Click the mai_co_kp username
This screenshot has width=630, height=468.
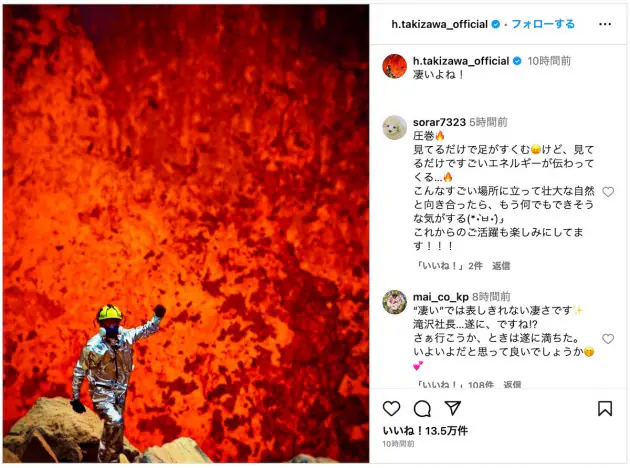pyautogui.click(x=441, y=297)
